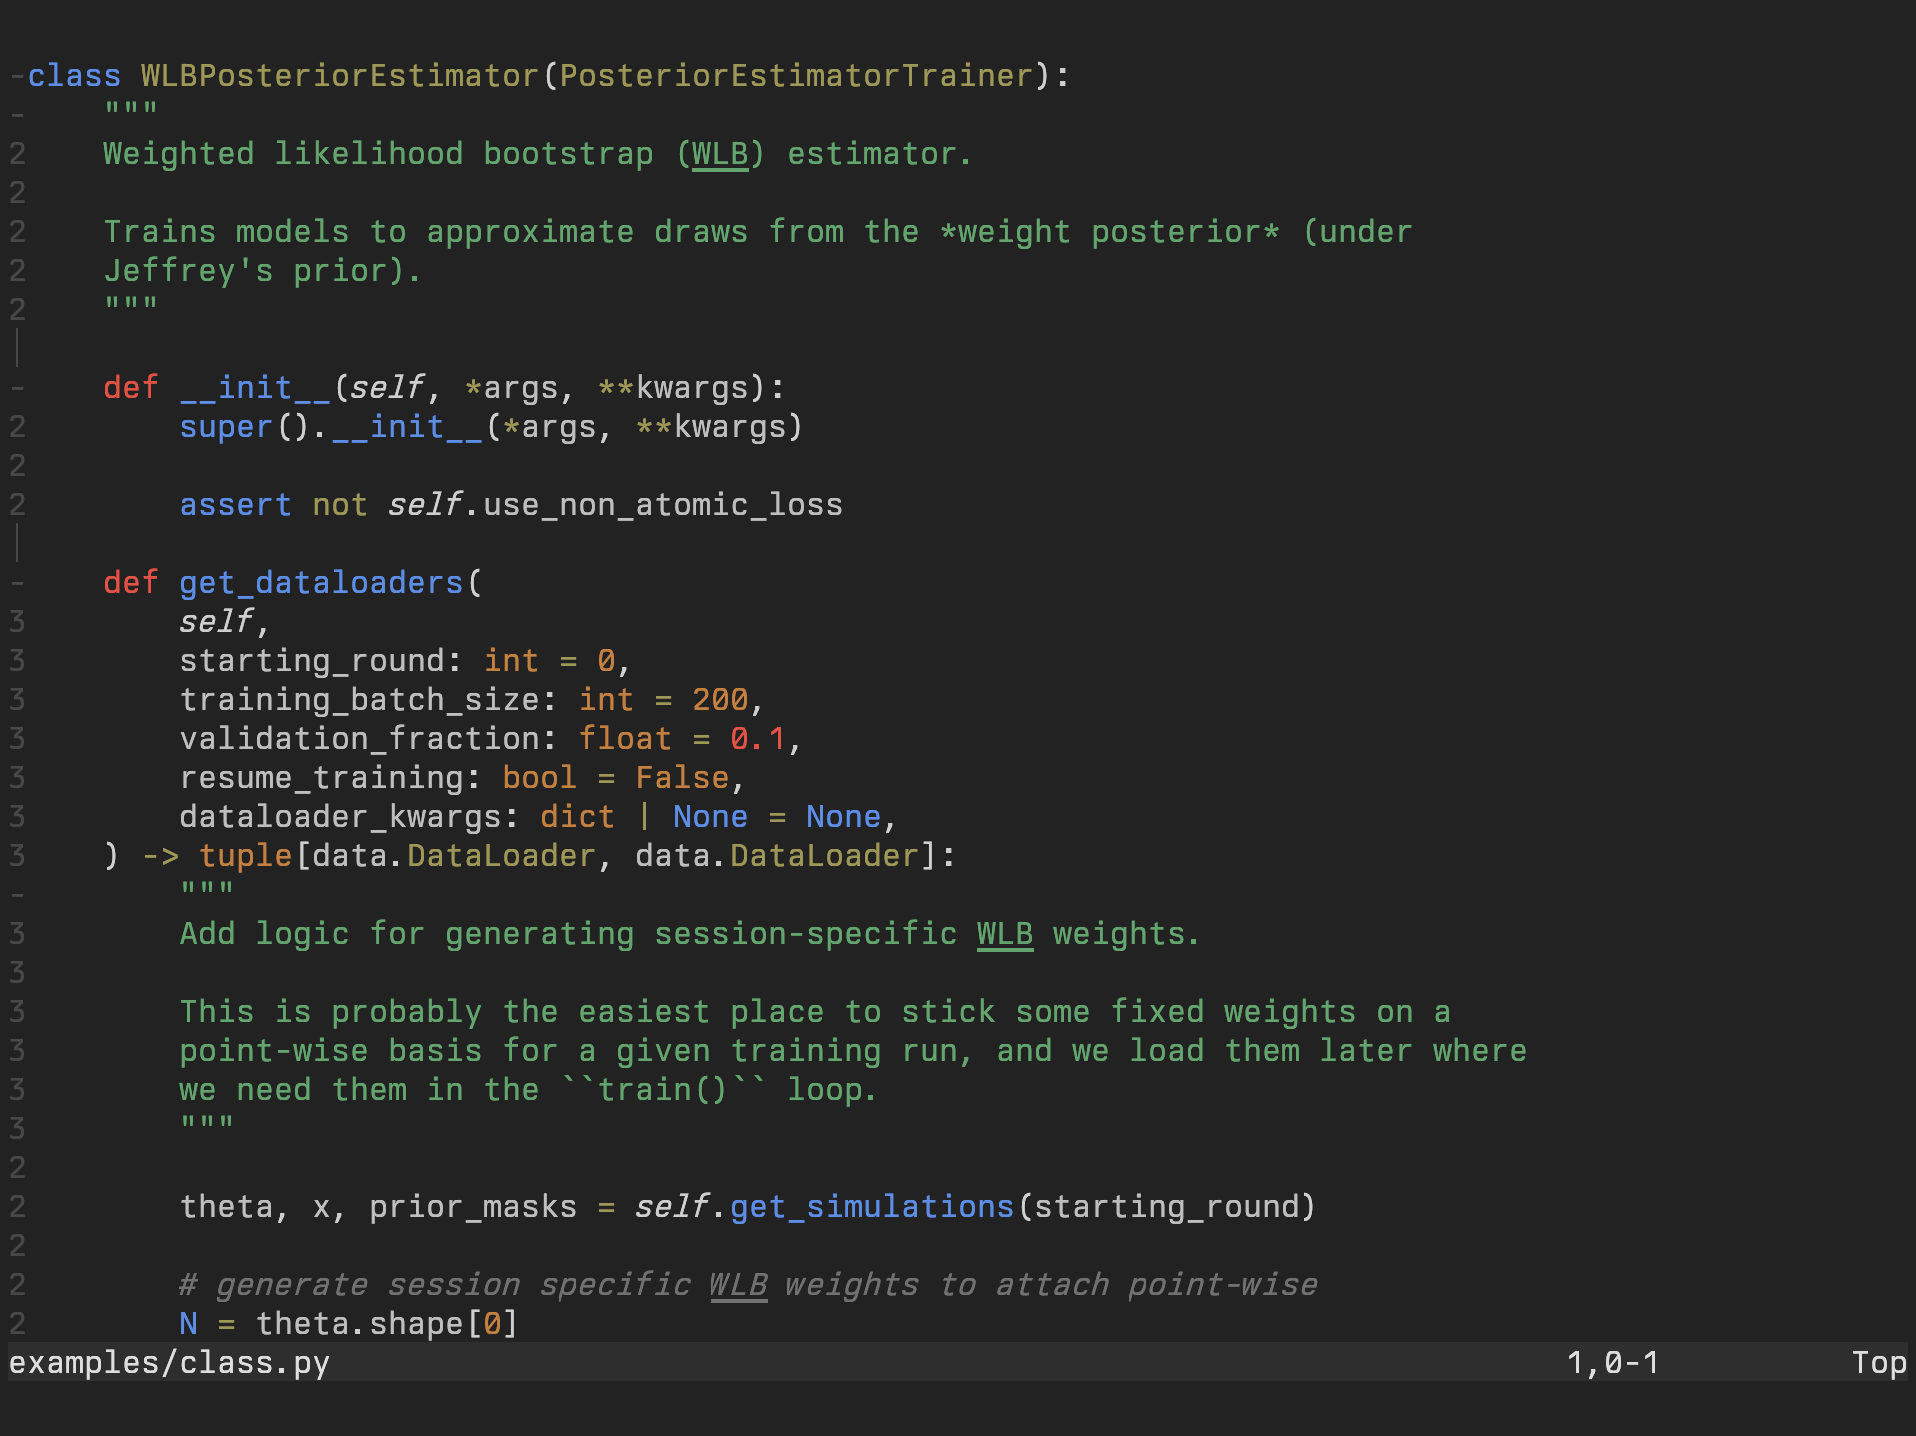The image size is (1916, 1436).
Task: Collapse the get_dataloaders method fold
Action: click(x=17, y=583)
